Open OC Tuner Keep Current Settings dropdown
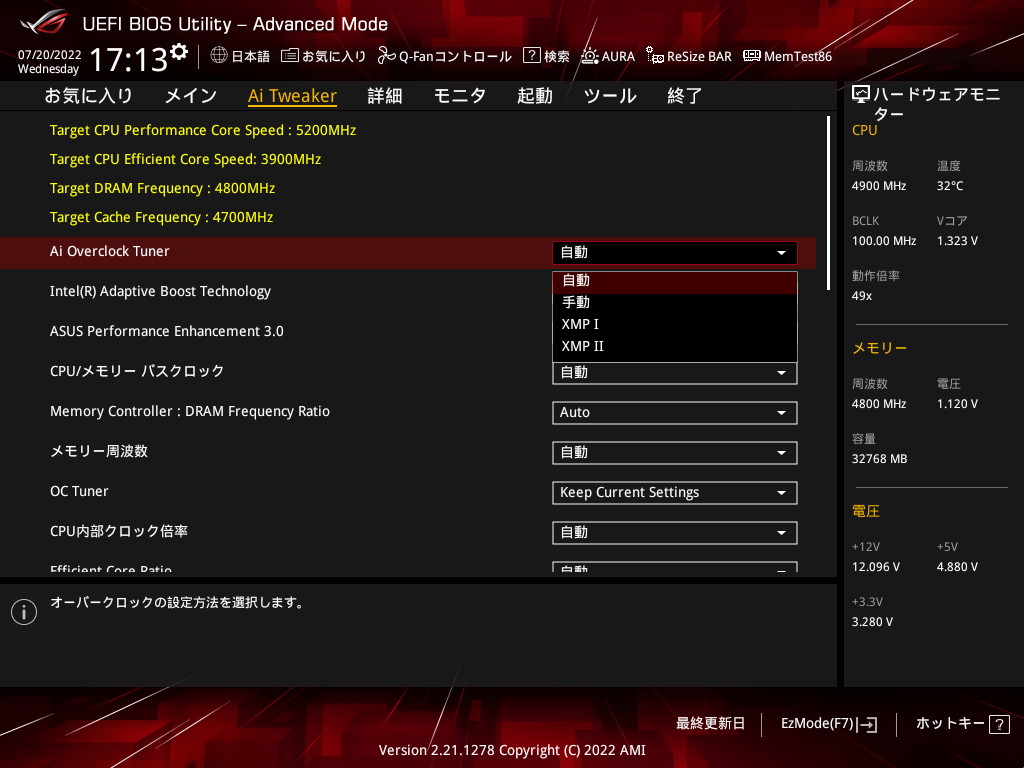 coord(675,492)
